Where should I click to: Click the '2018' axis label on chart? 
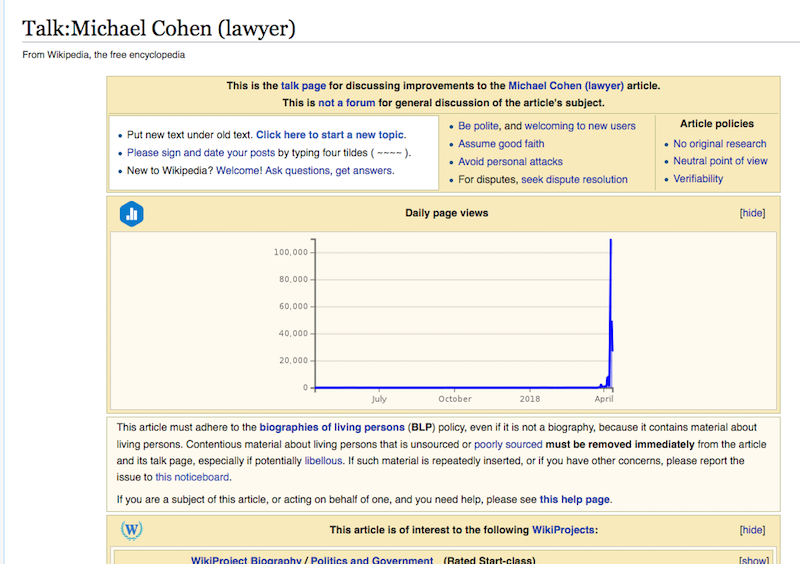[530, 399]
